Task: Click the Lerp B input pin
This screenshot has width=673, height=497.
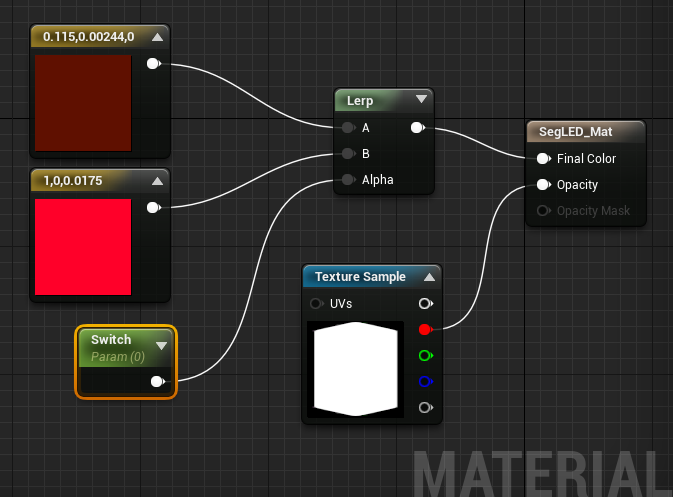Action: 348,153
